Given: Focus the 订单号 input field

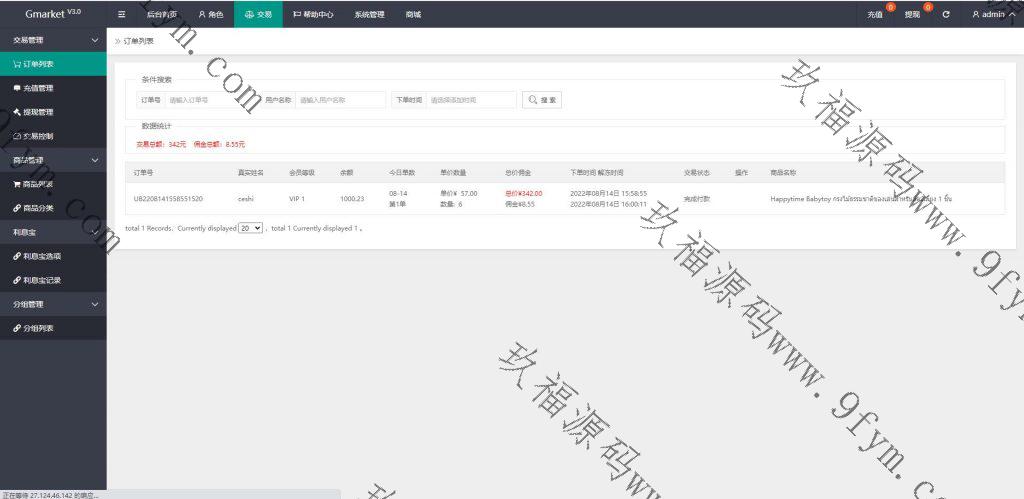Looking at the screenshot, I should [210, 100].
